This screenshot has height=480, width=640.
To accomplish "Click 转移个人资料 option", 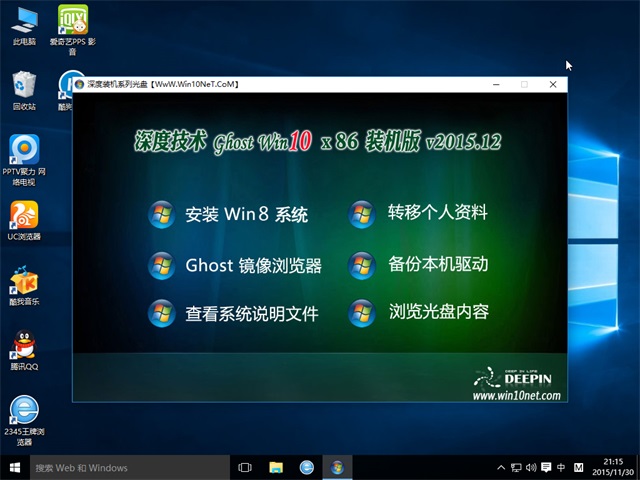I will 437,212.
